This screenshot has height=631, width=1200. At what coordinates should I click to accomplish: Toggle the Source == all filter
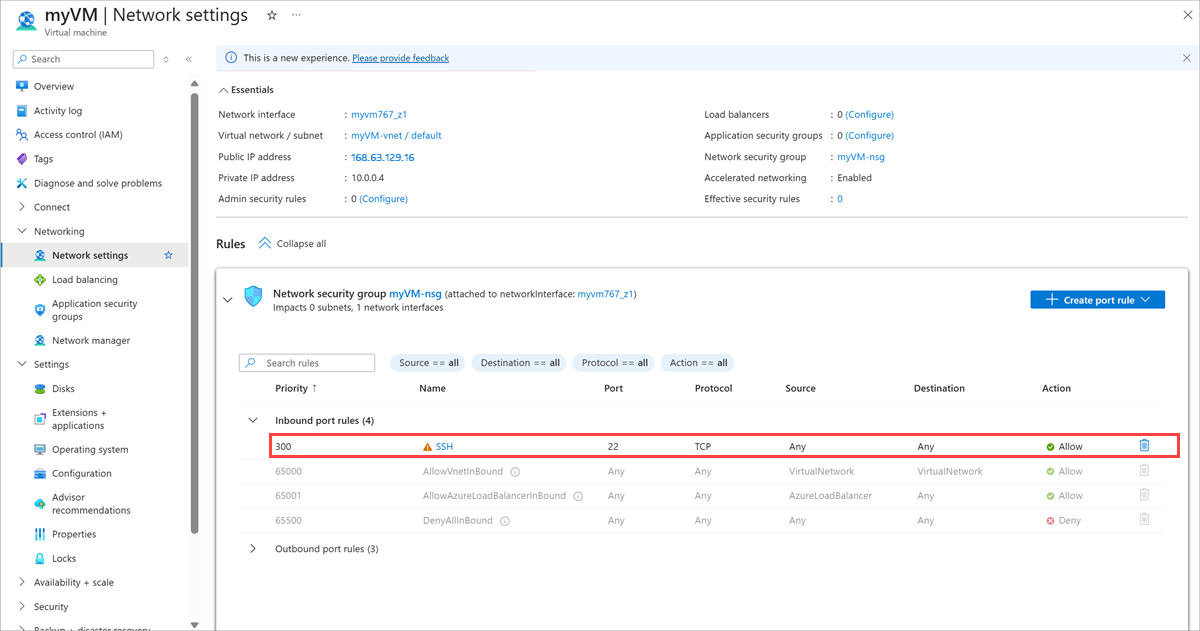click(428, 363)
